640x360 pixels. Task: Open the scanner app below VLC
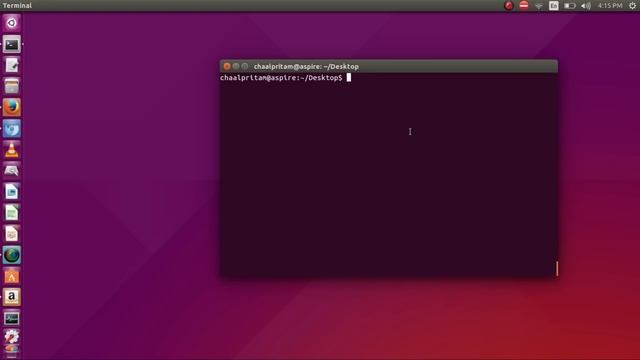(x=11, y=171)
